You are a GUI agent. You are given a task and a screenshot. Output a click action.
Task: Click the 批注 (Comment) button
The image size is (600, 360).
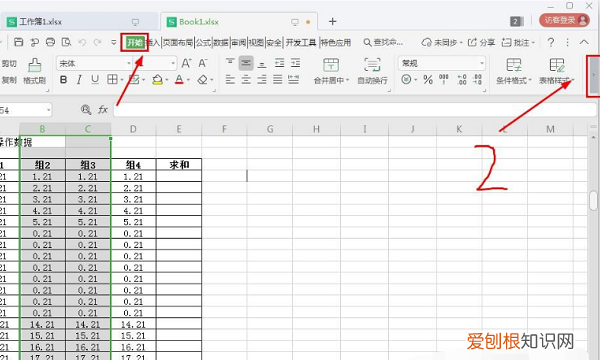[x=518, y=42]
